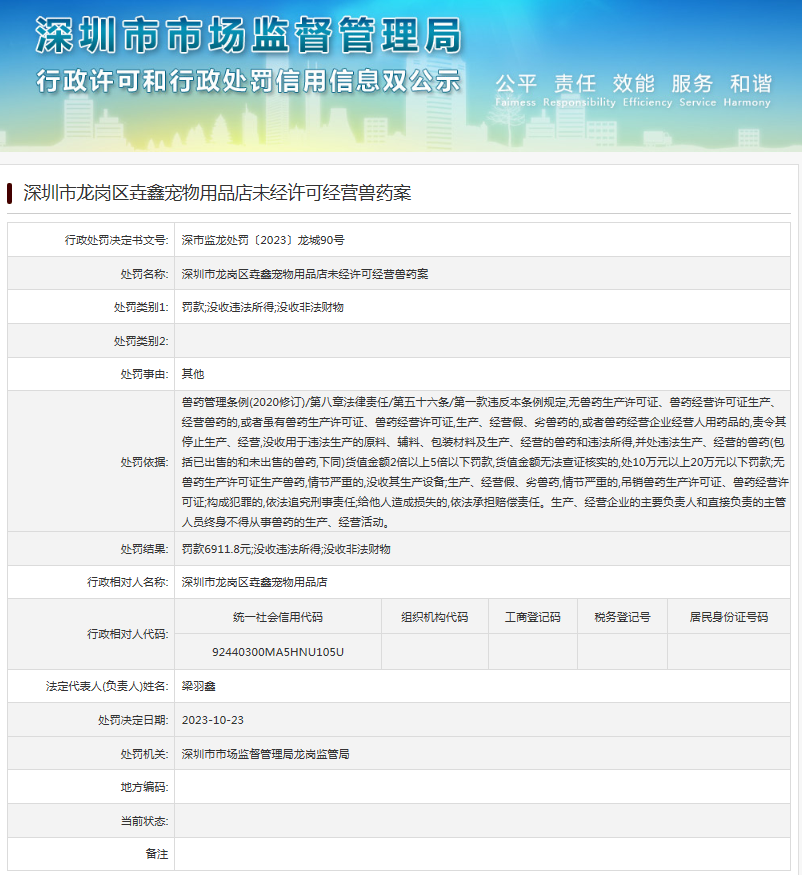This screenshot has width=802, height=875.
Task: Click the 居民身份证号码 column header
Action: (x=729, y=617)
